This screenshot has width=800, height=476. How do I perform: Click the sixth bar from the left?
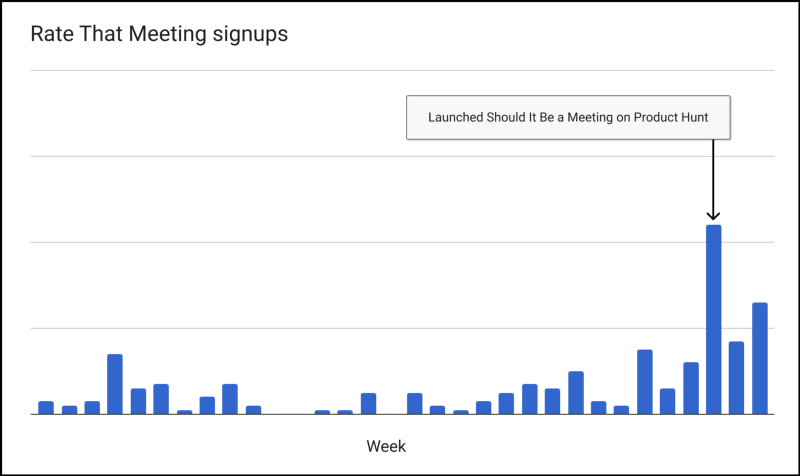click(x=161, y=399)
